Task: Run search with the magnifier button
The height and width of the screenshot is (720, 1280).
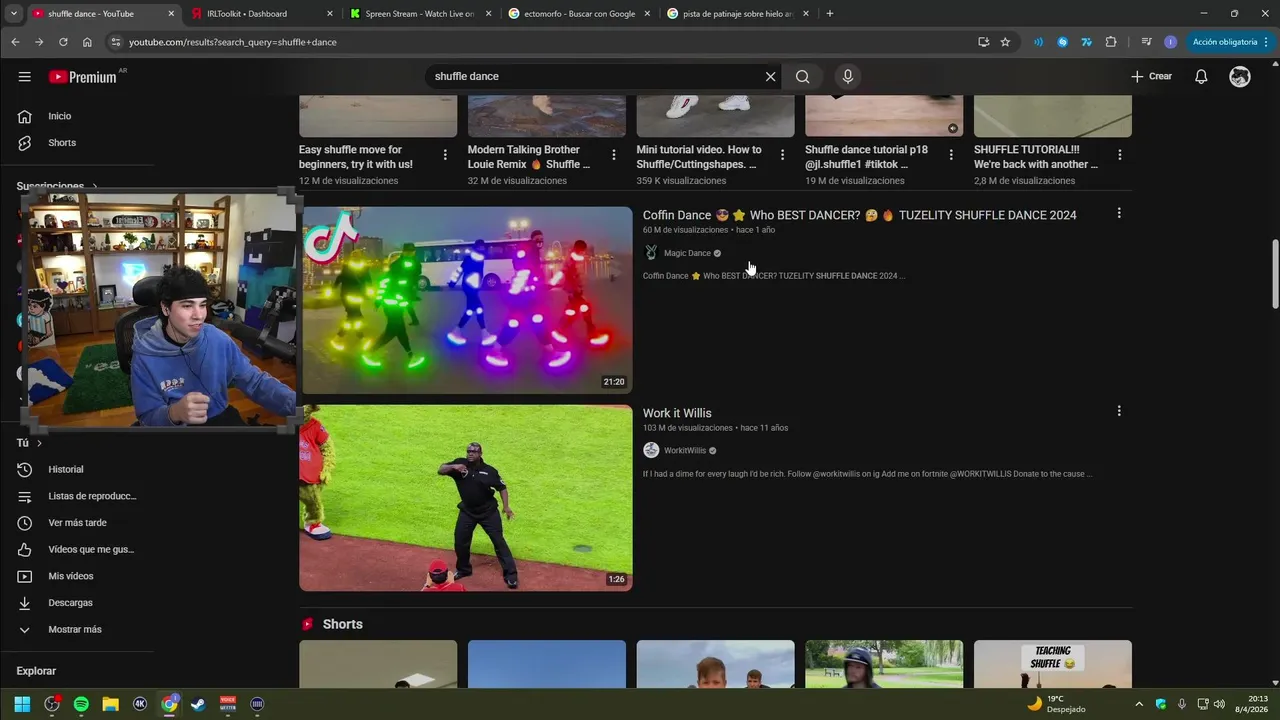Action: [x=802, y=77]
